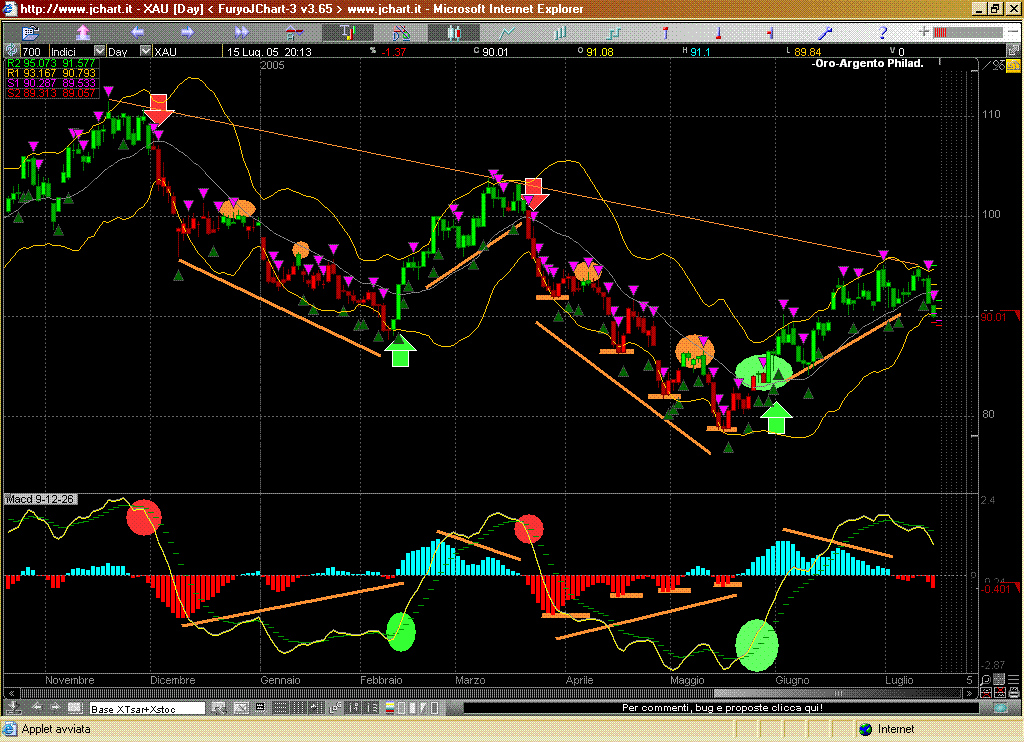Image resolution: width=1024 pixels, height=742 pixels.
Task: Open the Indici category dropdown
Action: coord(99,51)
